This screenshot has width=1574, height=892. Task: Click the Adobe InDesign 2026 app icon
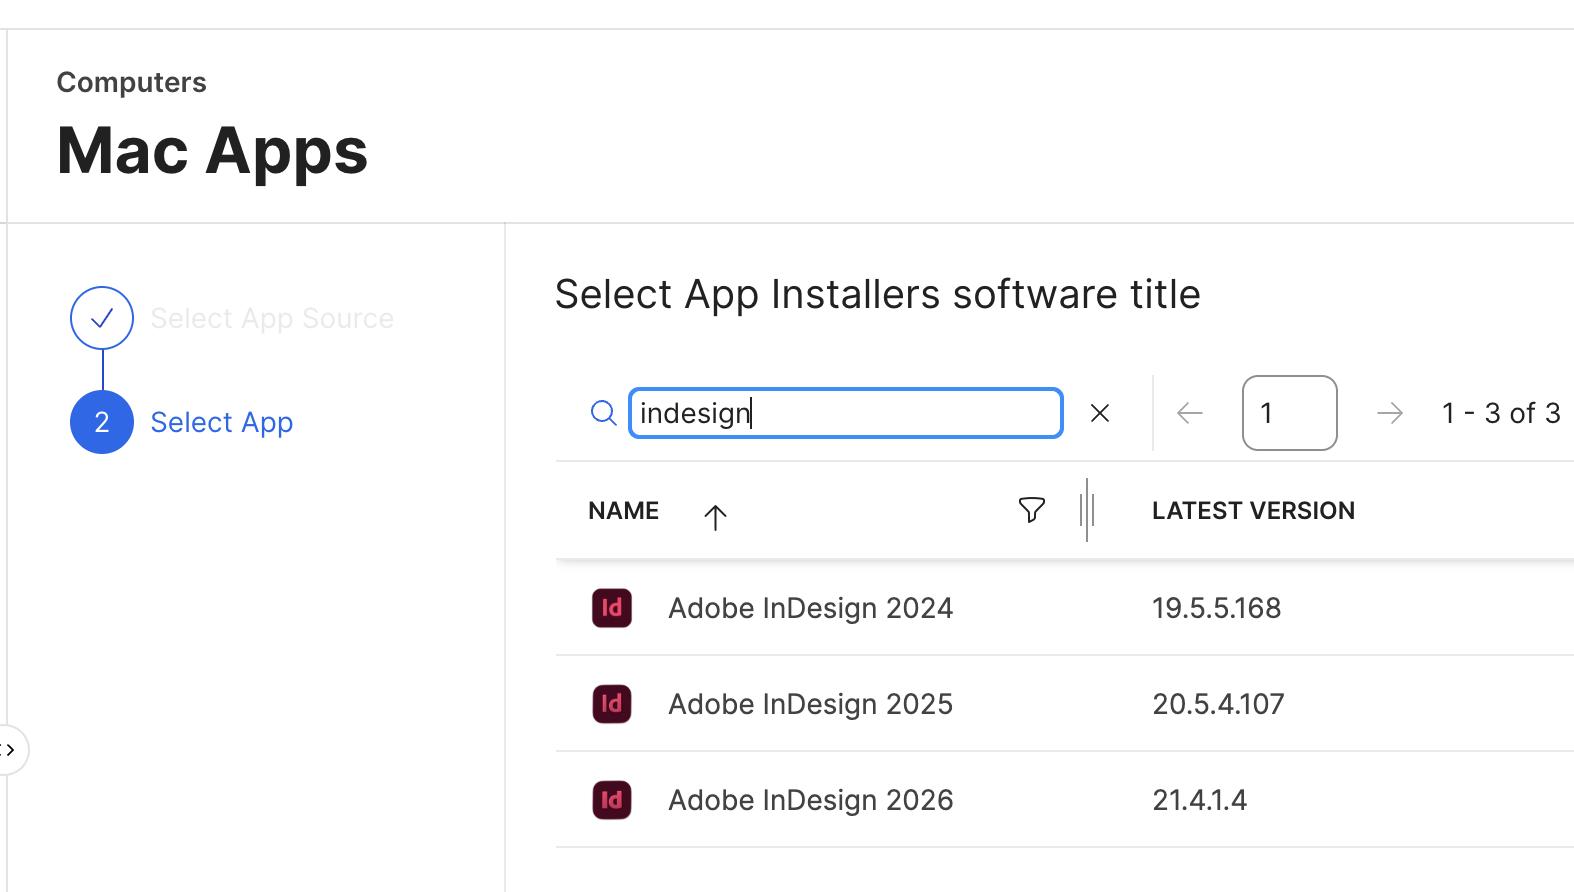[x=612, y=800]
